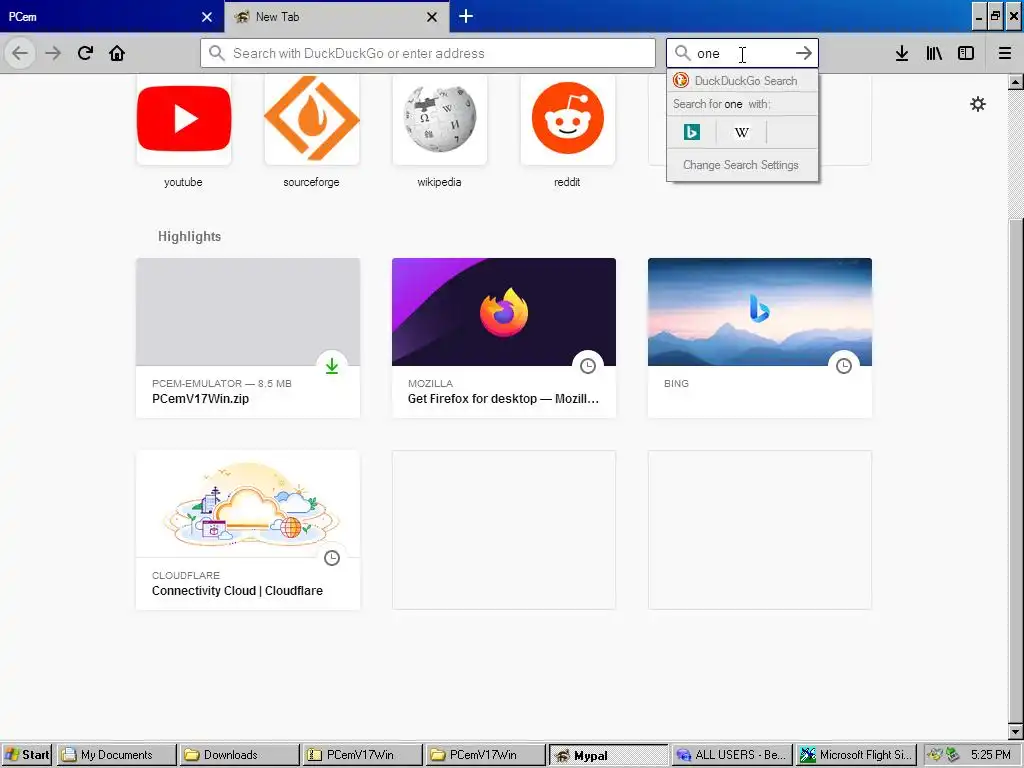1024x768 pixels.
Task: Click the search field containing 'one'
Action: pos(742,53)
